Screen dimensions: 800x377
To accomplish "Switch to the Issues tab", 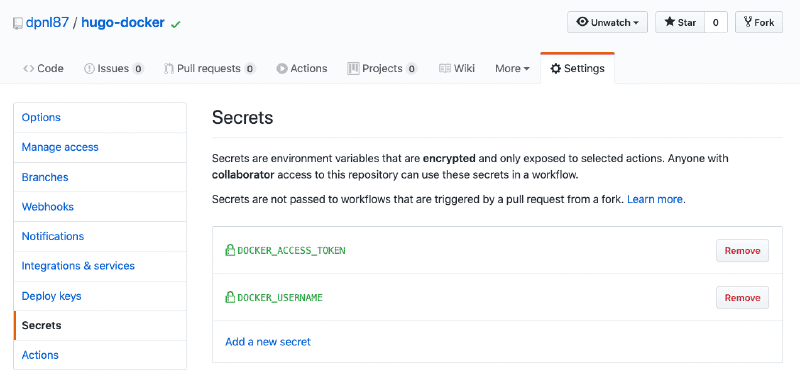I will point(114,68).
